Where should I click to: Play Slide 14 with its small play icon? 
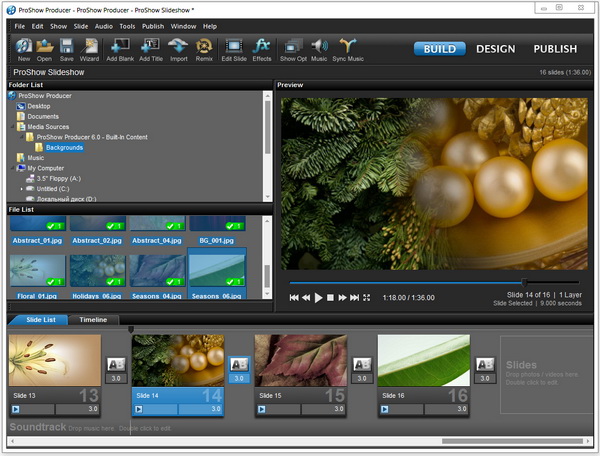pos(139,409)
